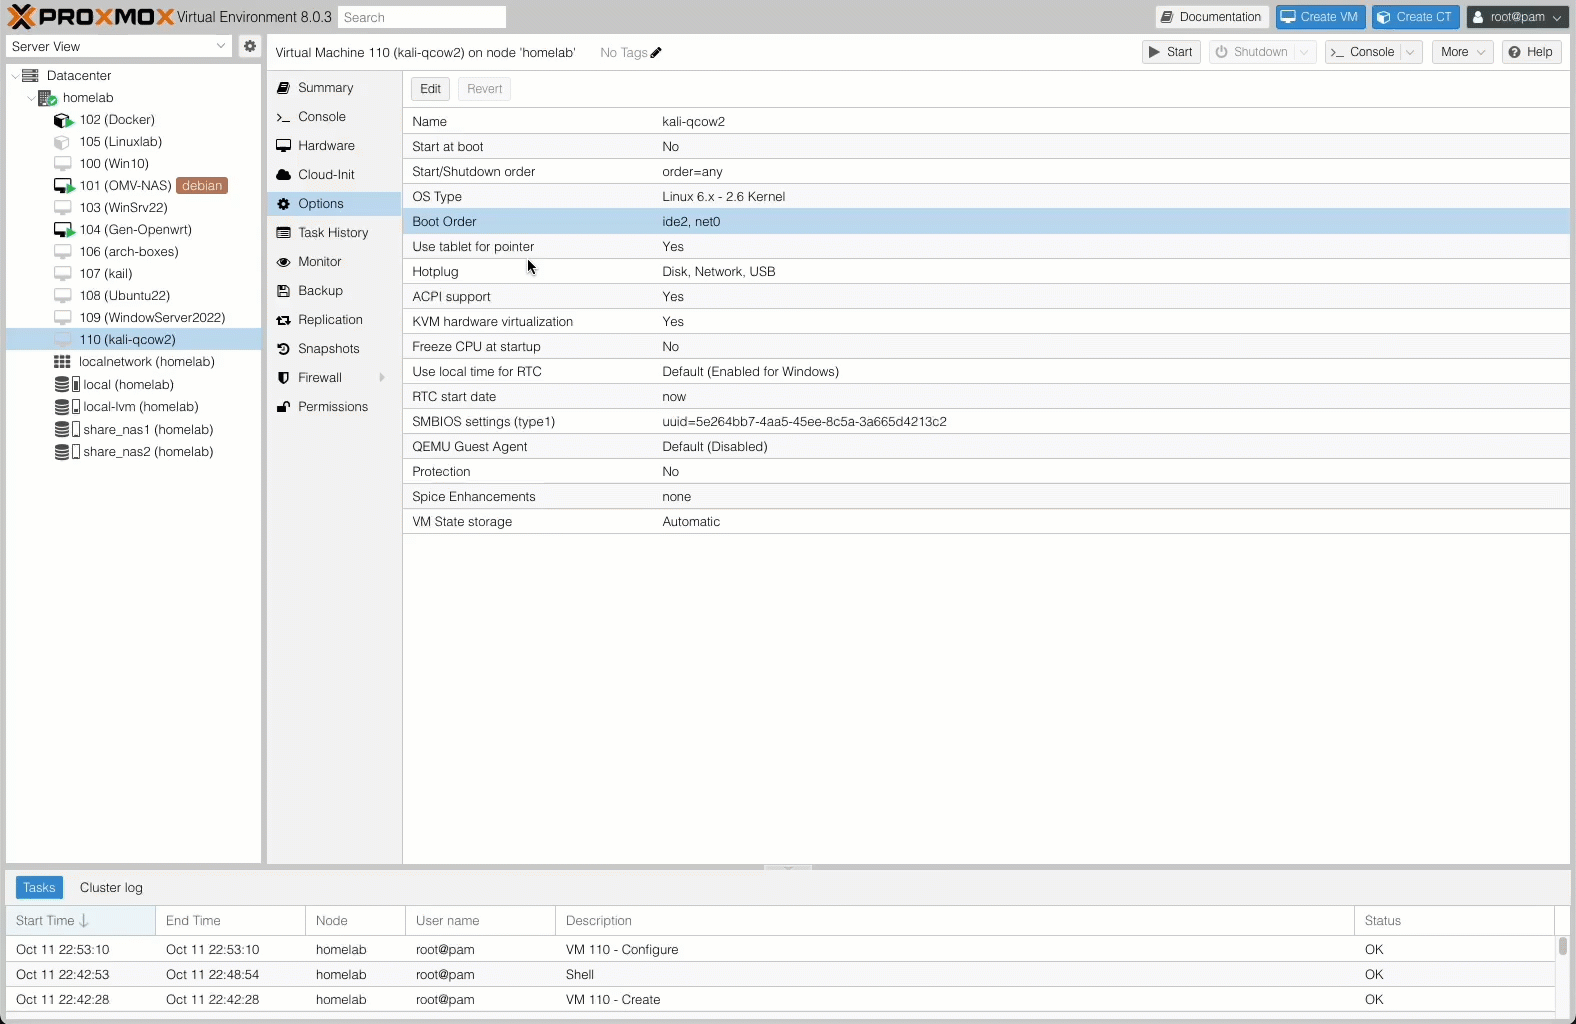Click the Datacenter server icon
The height and width of the screenshot is (1024, 1576).
(31, 75)
